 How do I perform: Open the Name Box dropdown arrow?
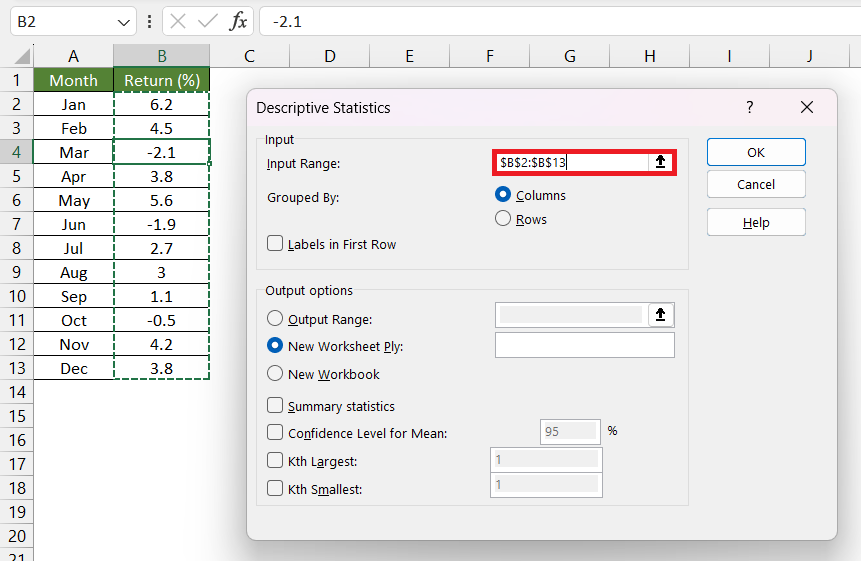pyautogui.click(x=124, y=23)
